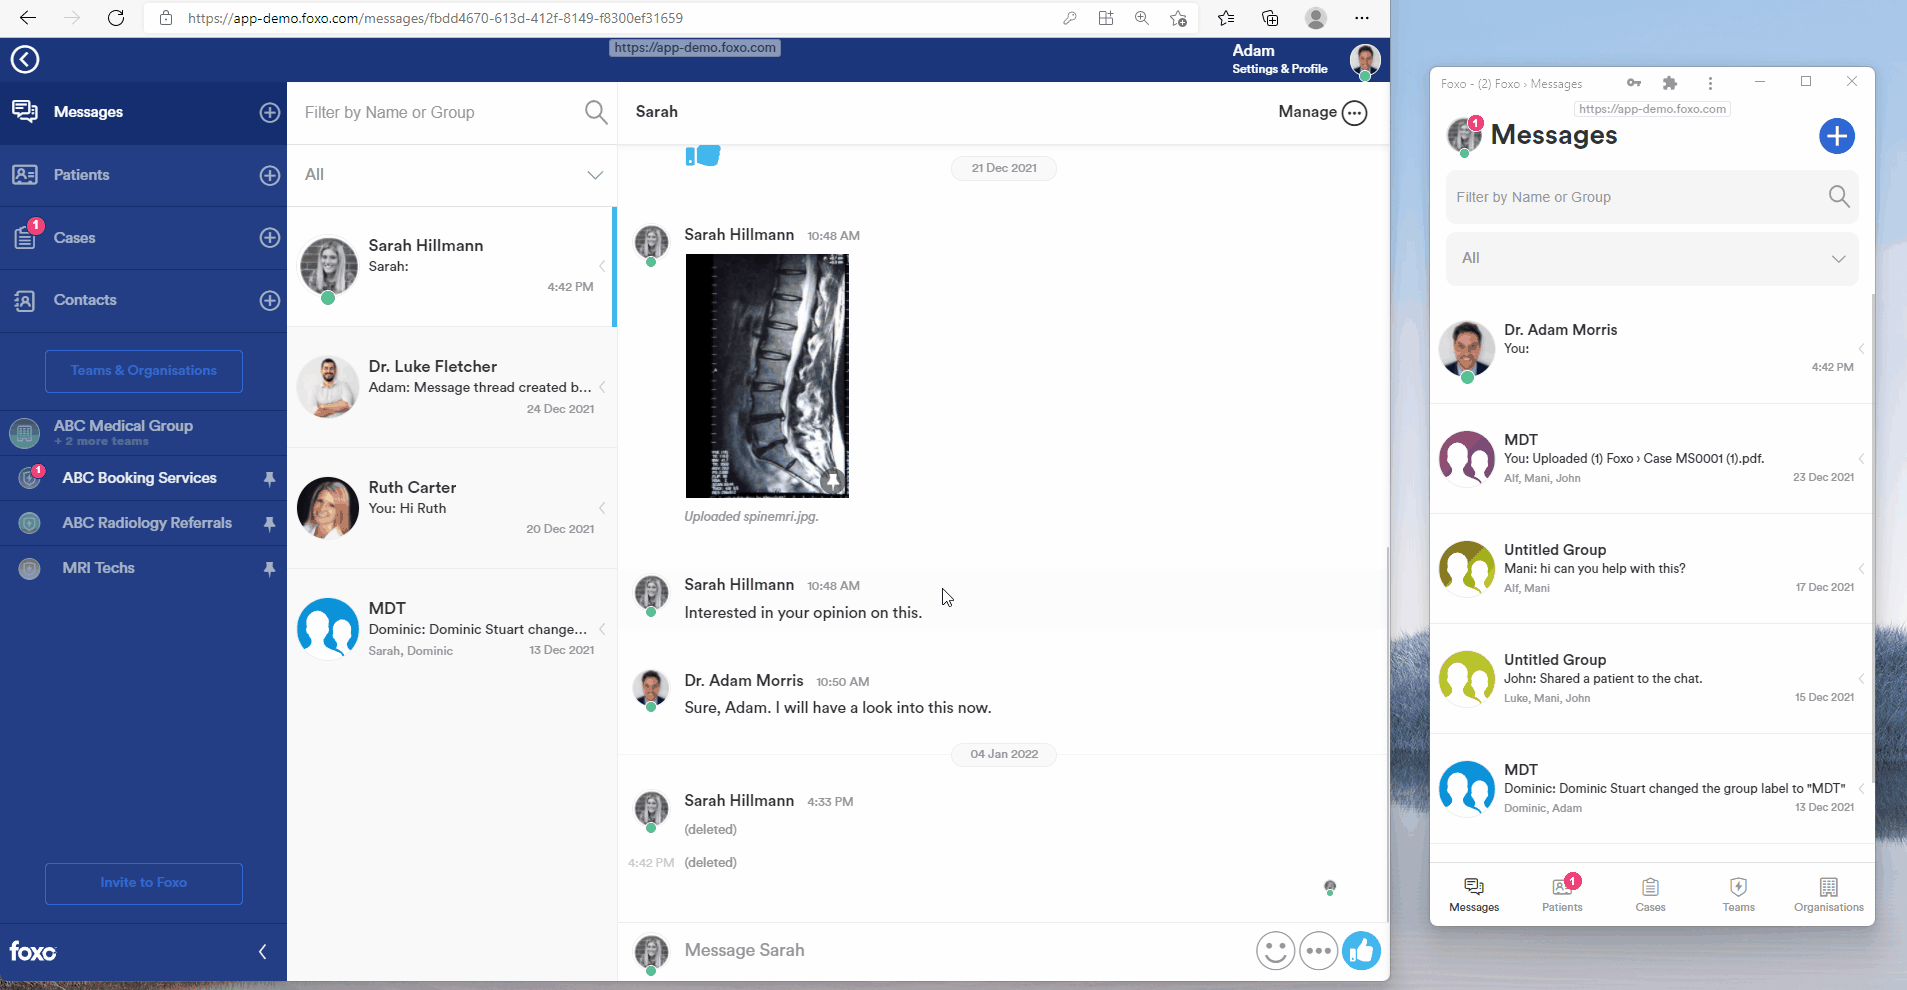The image size is (1907, 990).
Task: Send a thumbs up to Sarah
Action: coord(1362,951)
